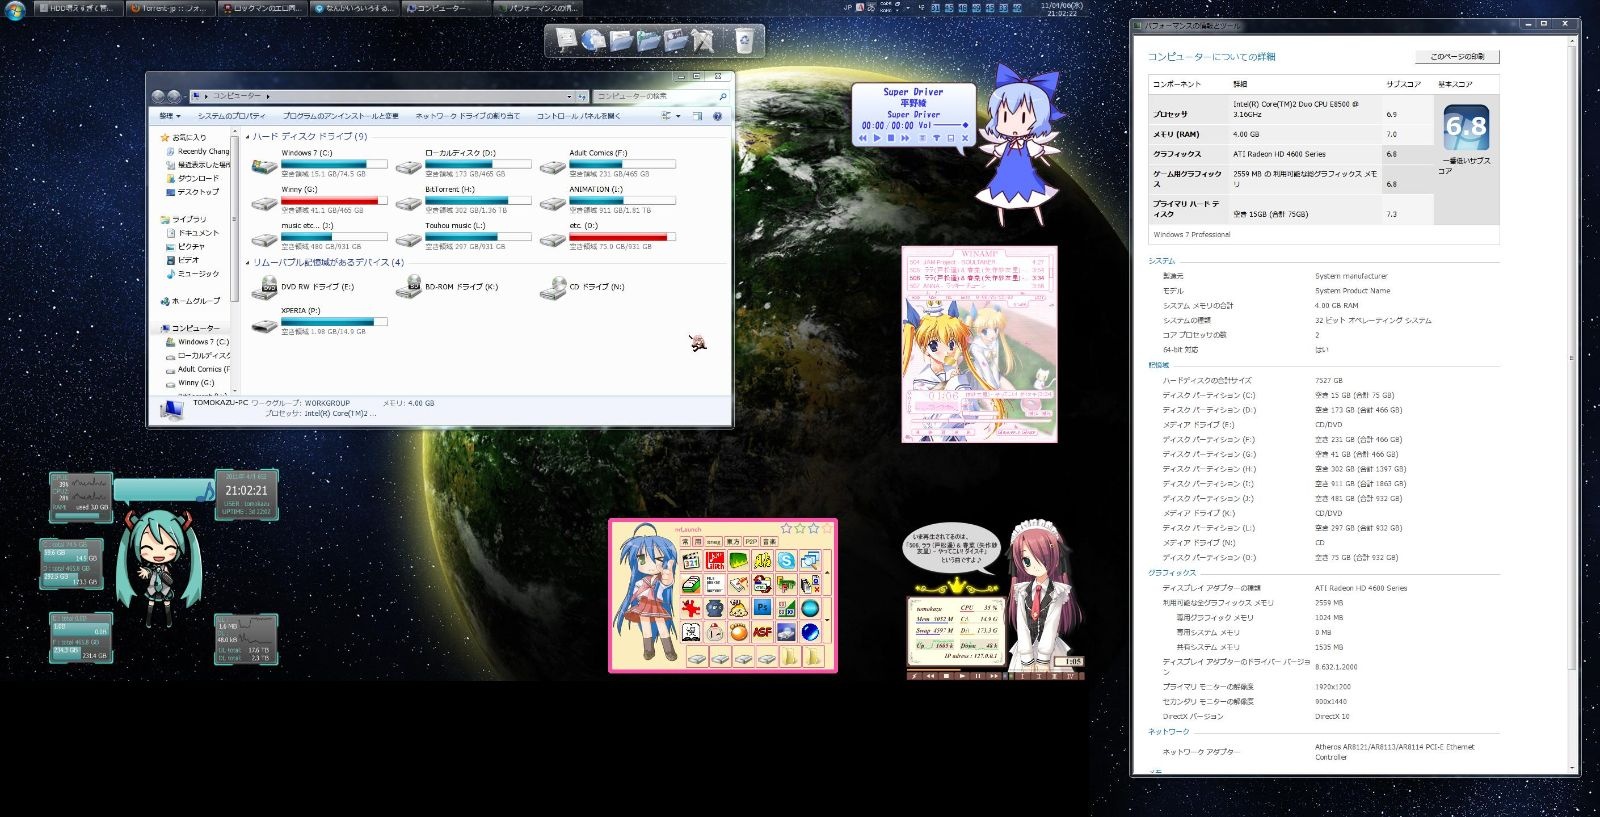Toggle the Explorer preview pane button
Screen dimensions: 1600x817
tap(698, 116)
